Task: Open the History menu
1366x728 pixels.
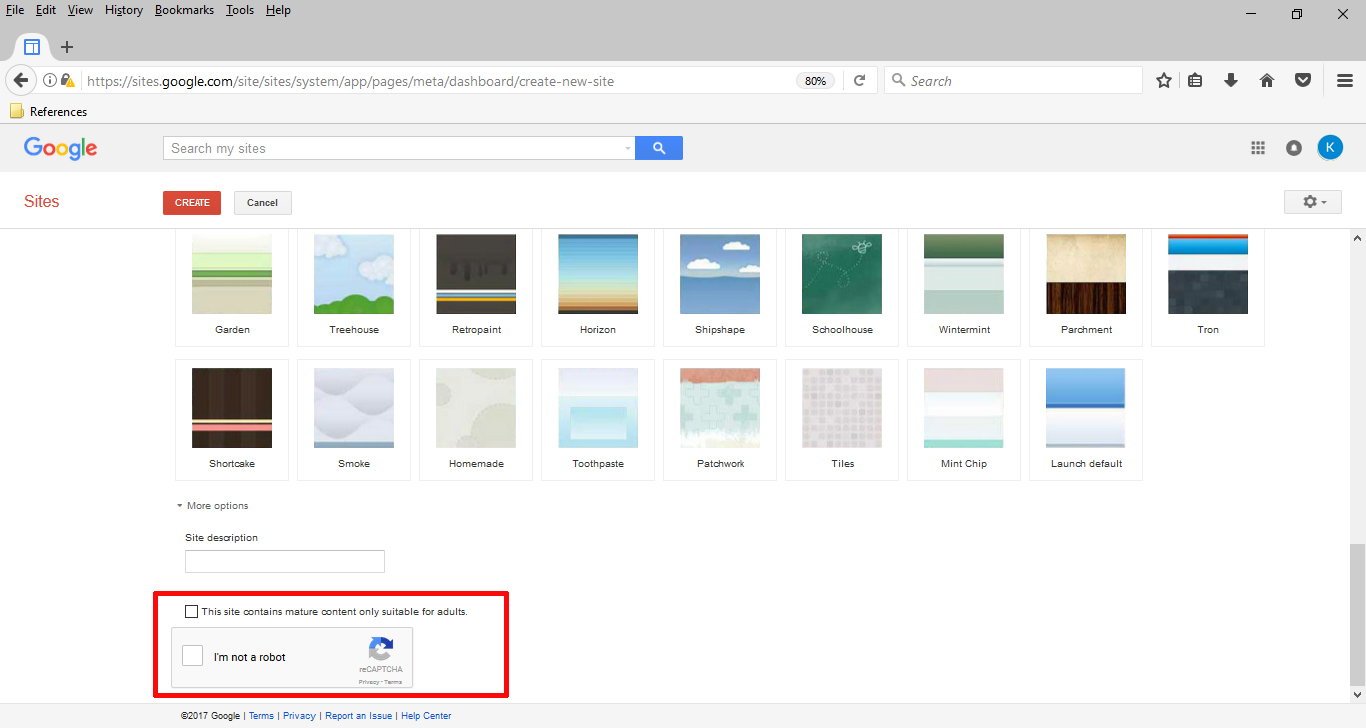Action: 124,10
